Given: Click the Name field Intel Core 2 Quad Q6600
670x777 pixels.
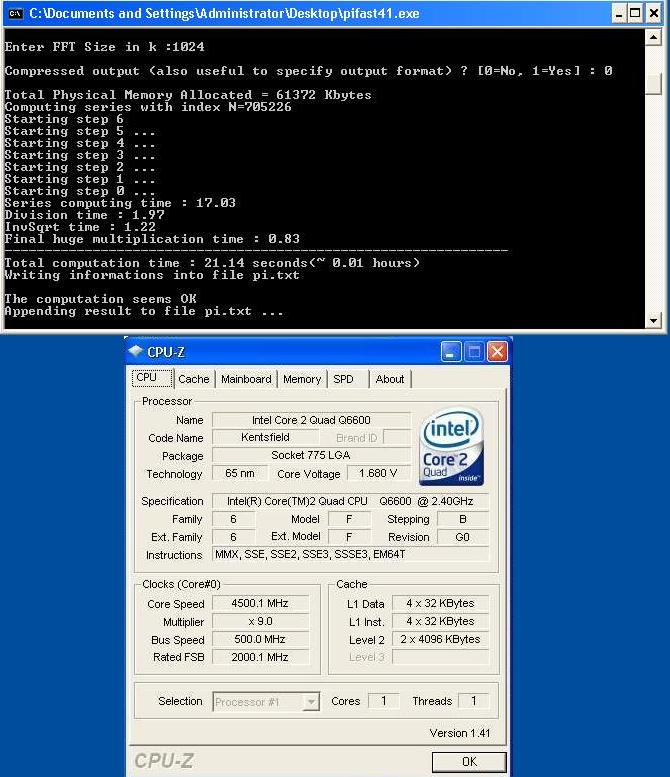Looking at the screenshot, I should 311,420.
